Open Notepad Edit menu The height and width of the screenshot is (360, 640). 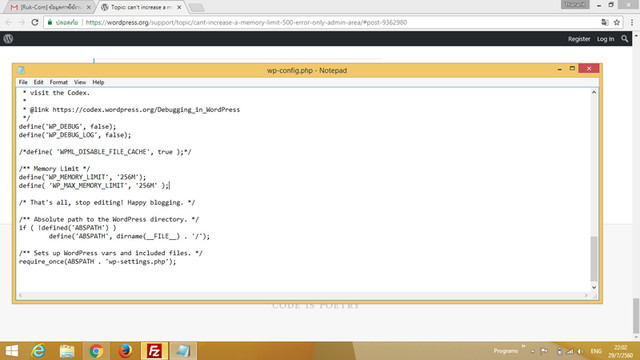point(38,82)
